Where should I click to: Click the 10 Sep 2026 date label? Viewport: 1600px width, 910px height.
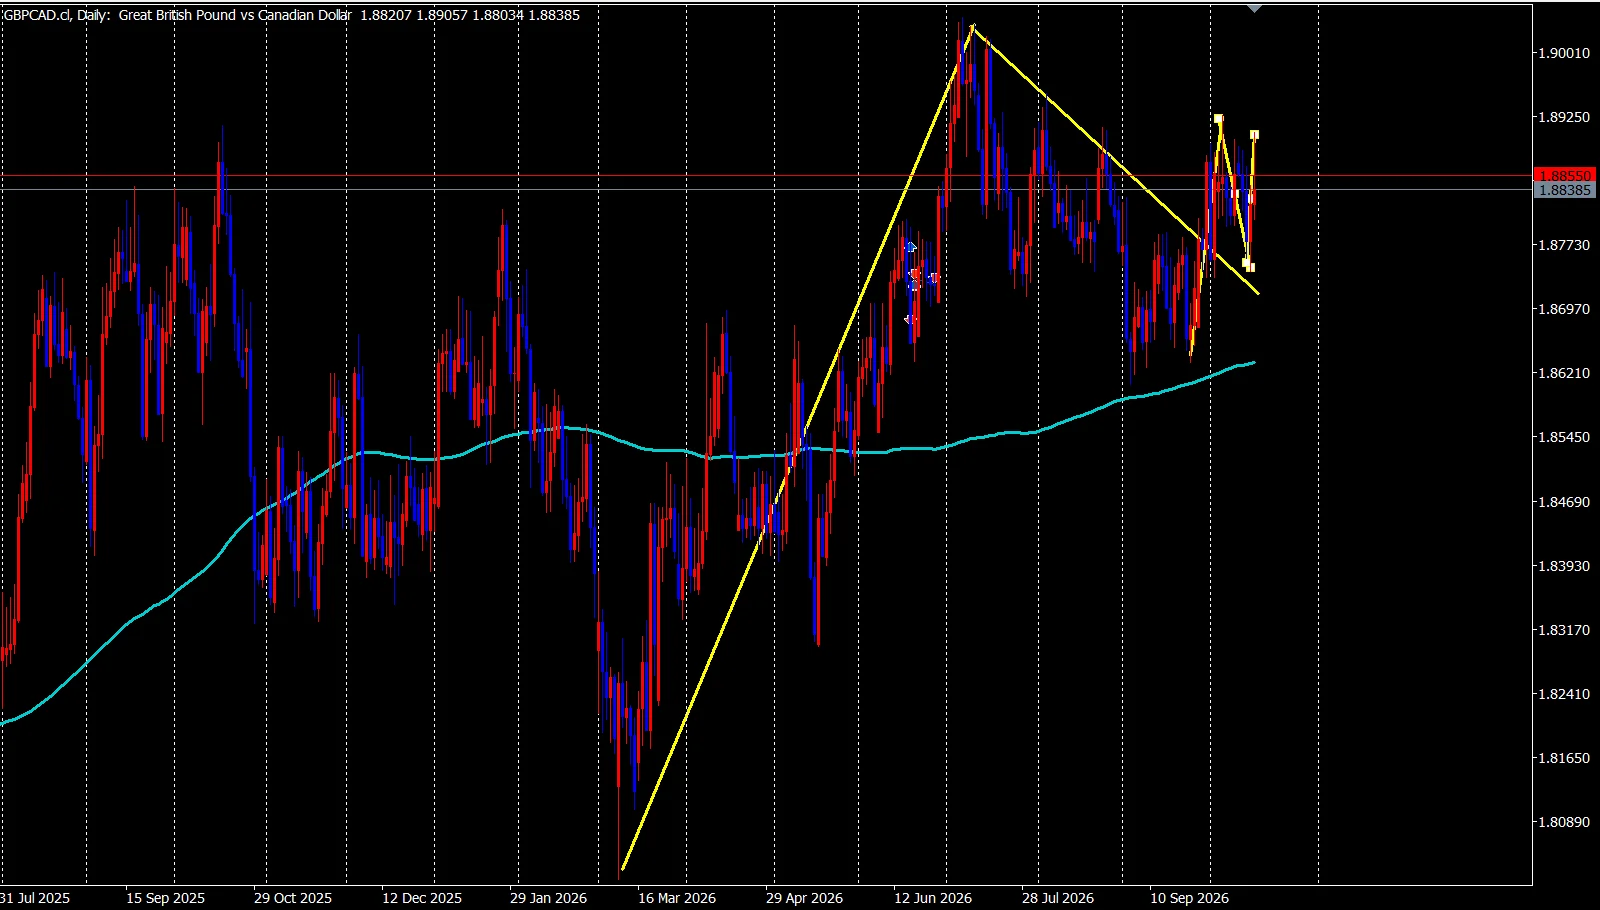pyautogui.click(x=1189, y=898)
